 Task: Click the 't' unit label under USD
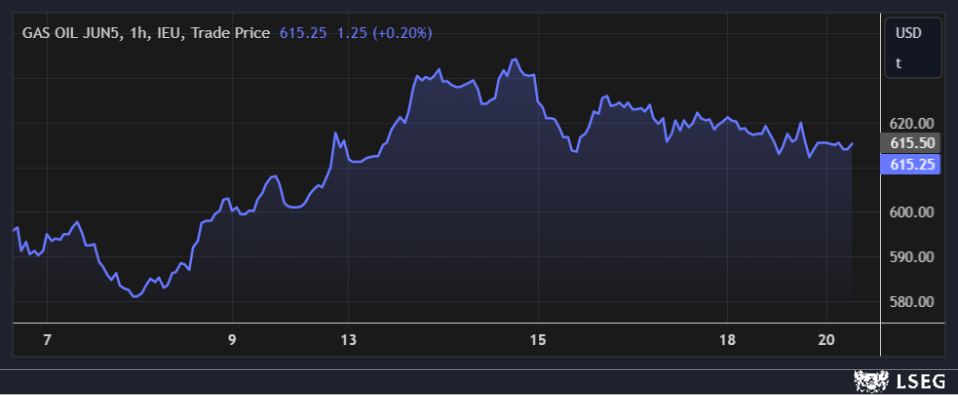coord(899,63)
